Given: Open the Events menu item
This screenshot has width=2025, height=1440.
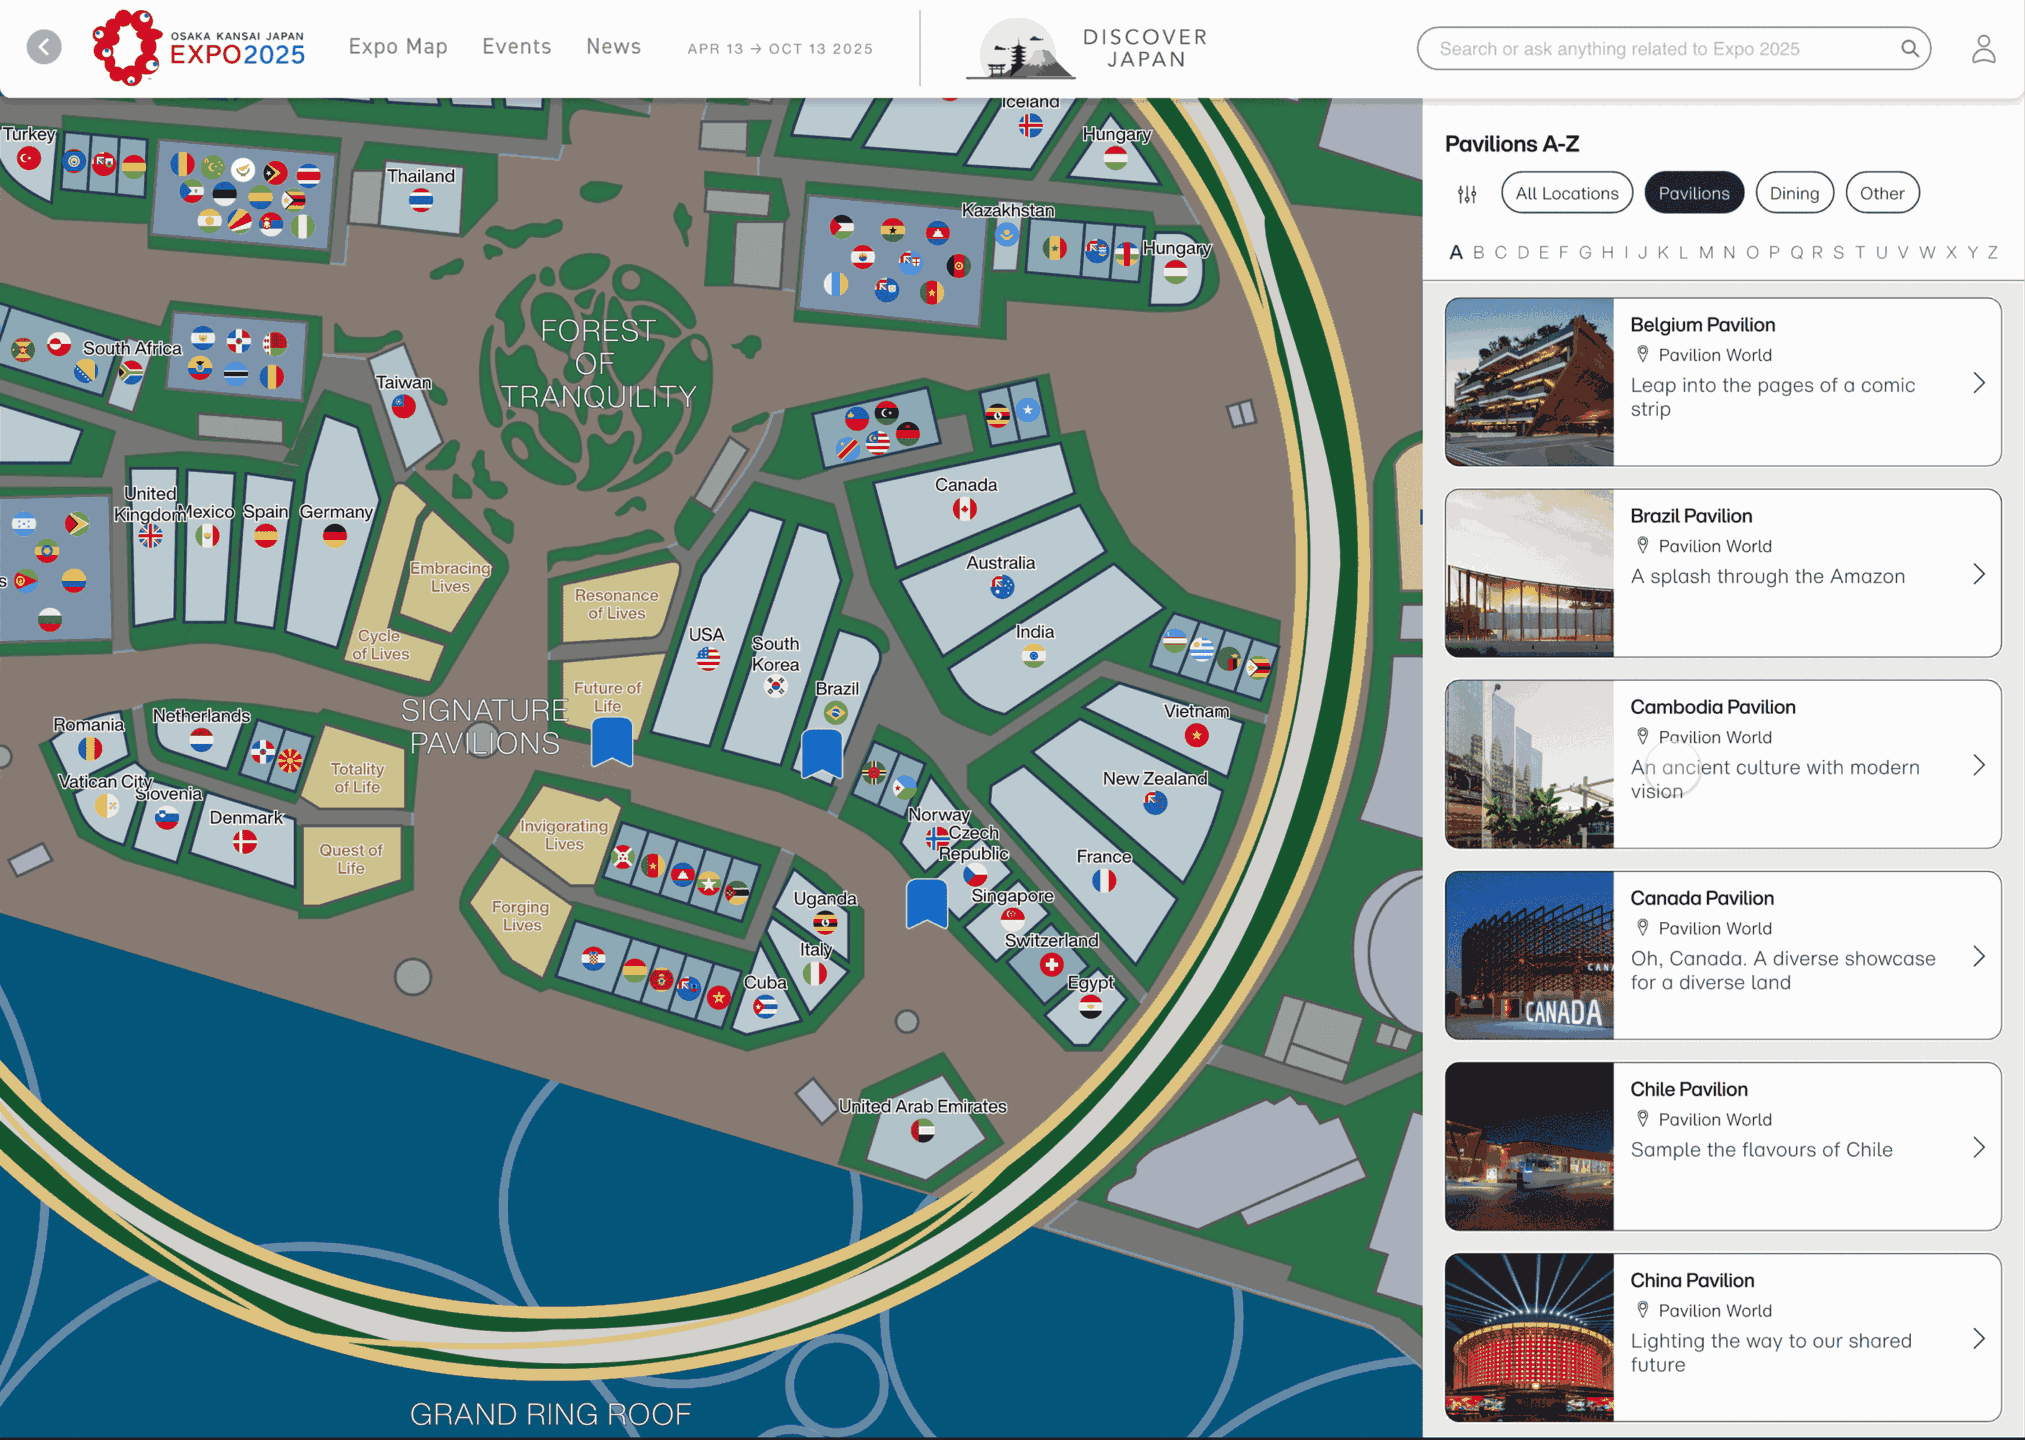Looking at the screenshot, I should click(x=516, y=46).
